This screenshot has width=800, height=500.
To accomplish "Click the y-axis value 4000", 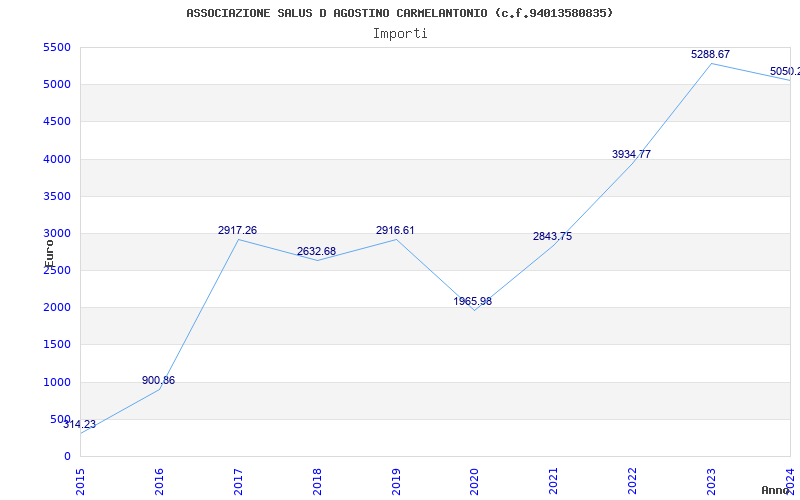I will (57, 159).
